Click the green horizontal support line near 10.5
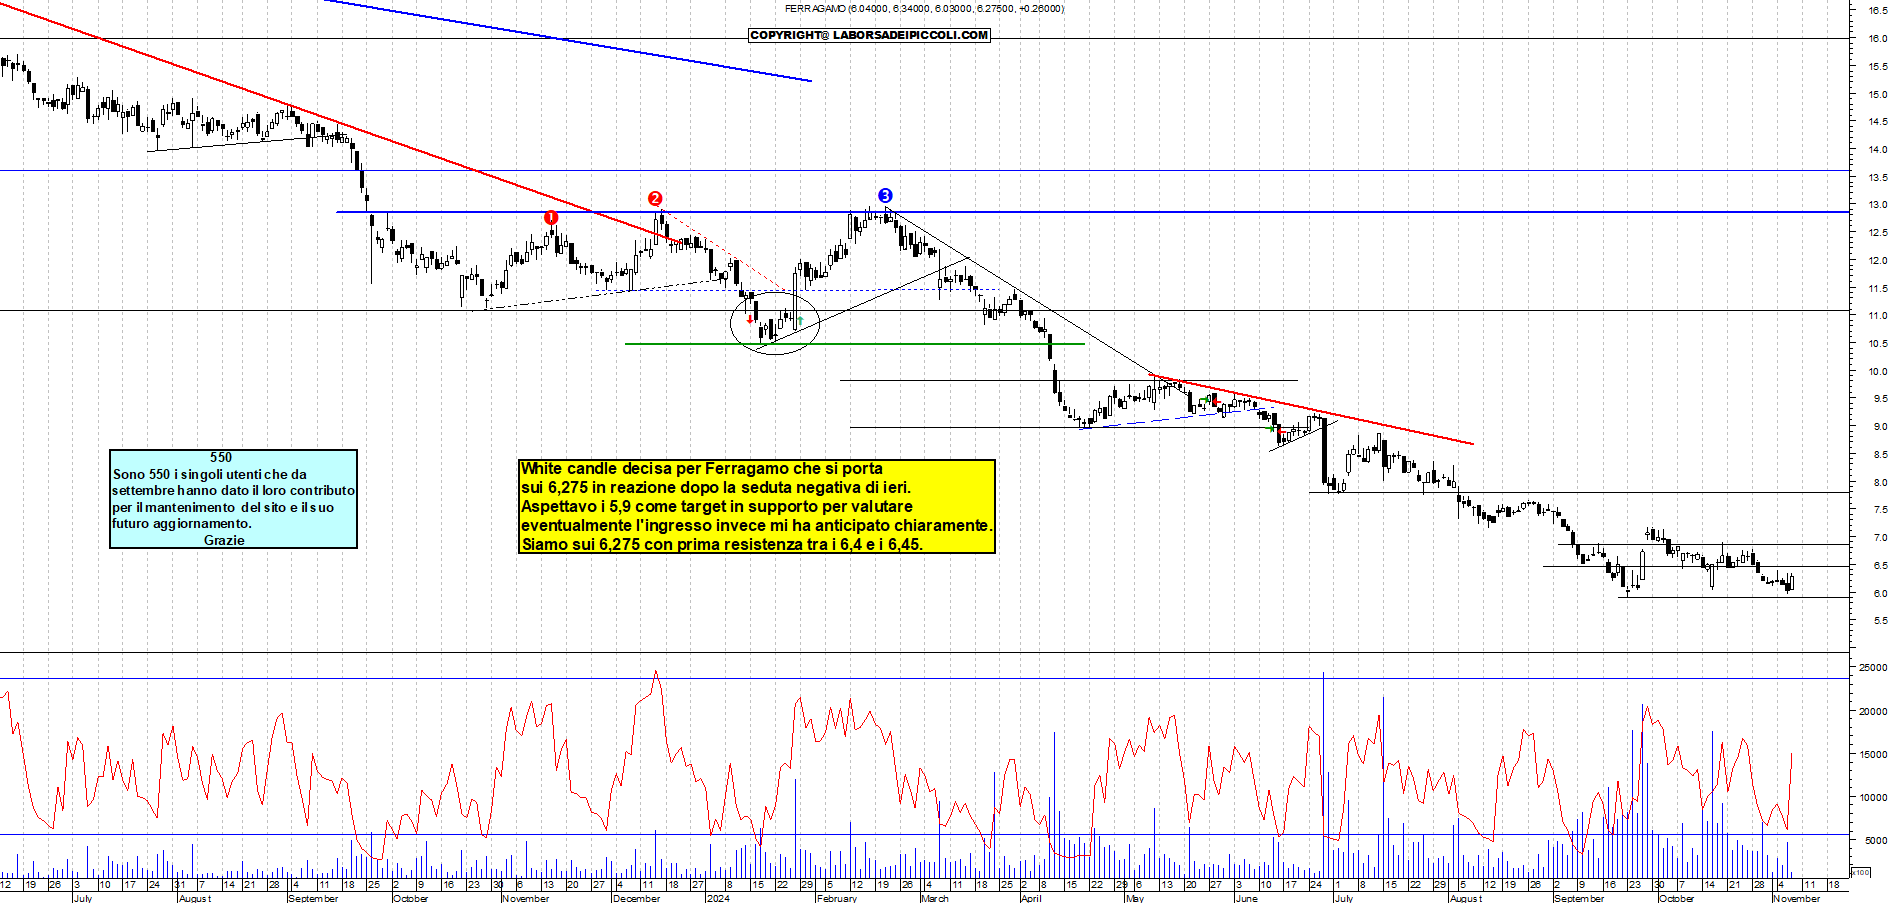 tap(855, 344)
